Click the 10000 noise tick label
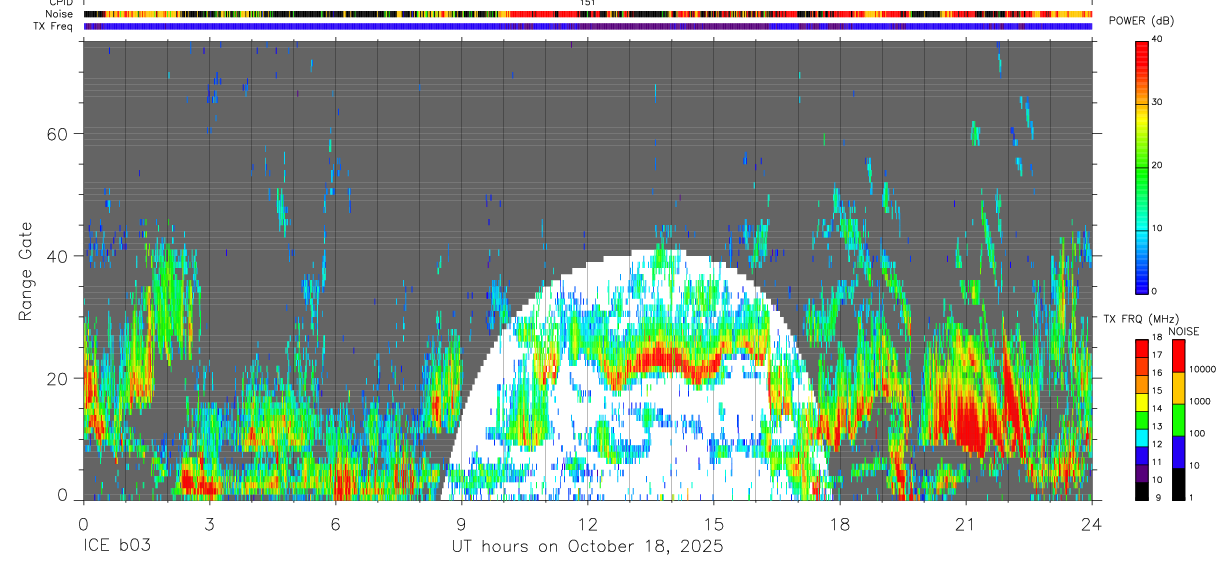1228x567 pixels. (1203, 369)
